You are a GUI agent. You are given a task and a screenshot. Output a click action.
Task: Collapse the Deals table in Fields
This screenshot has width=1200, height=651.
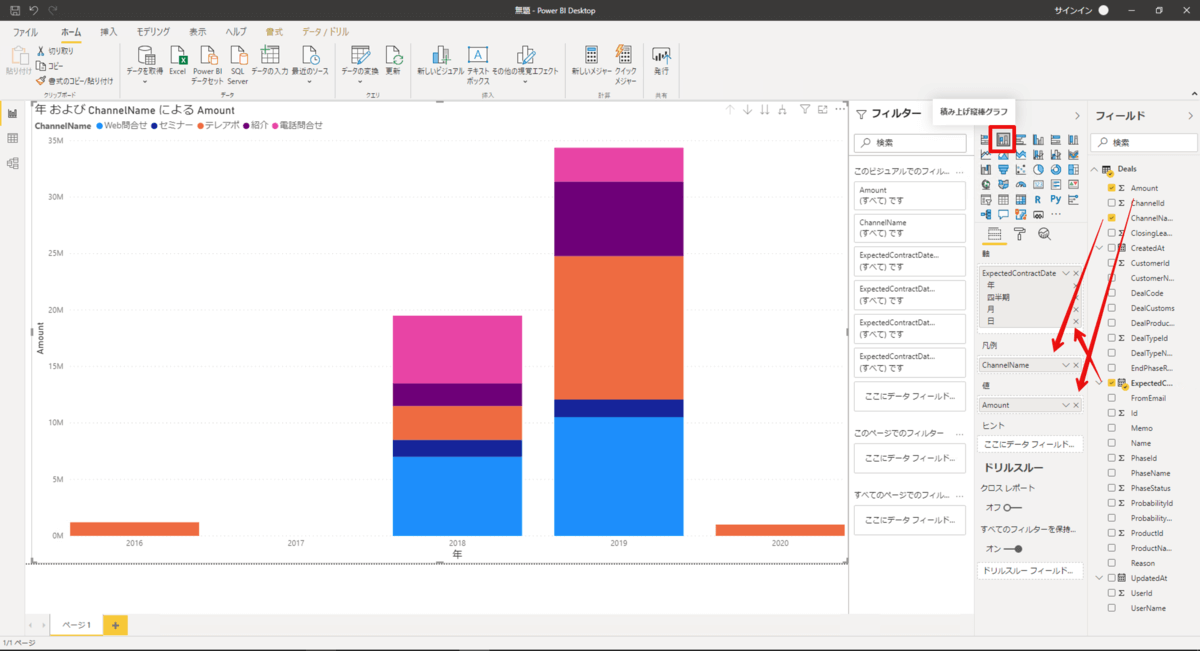click(1094, 169)
